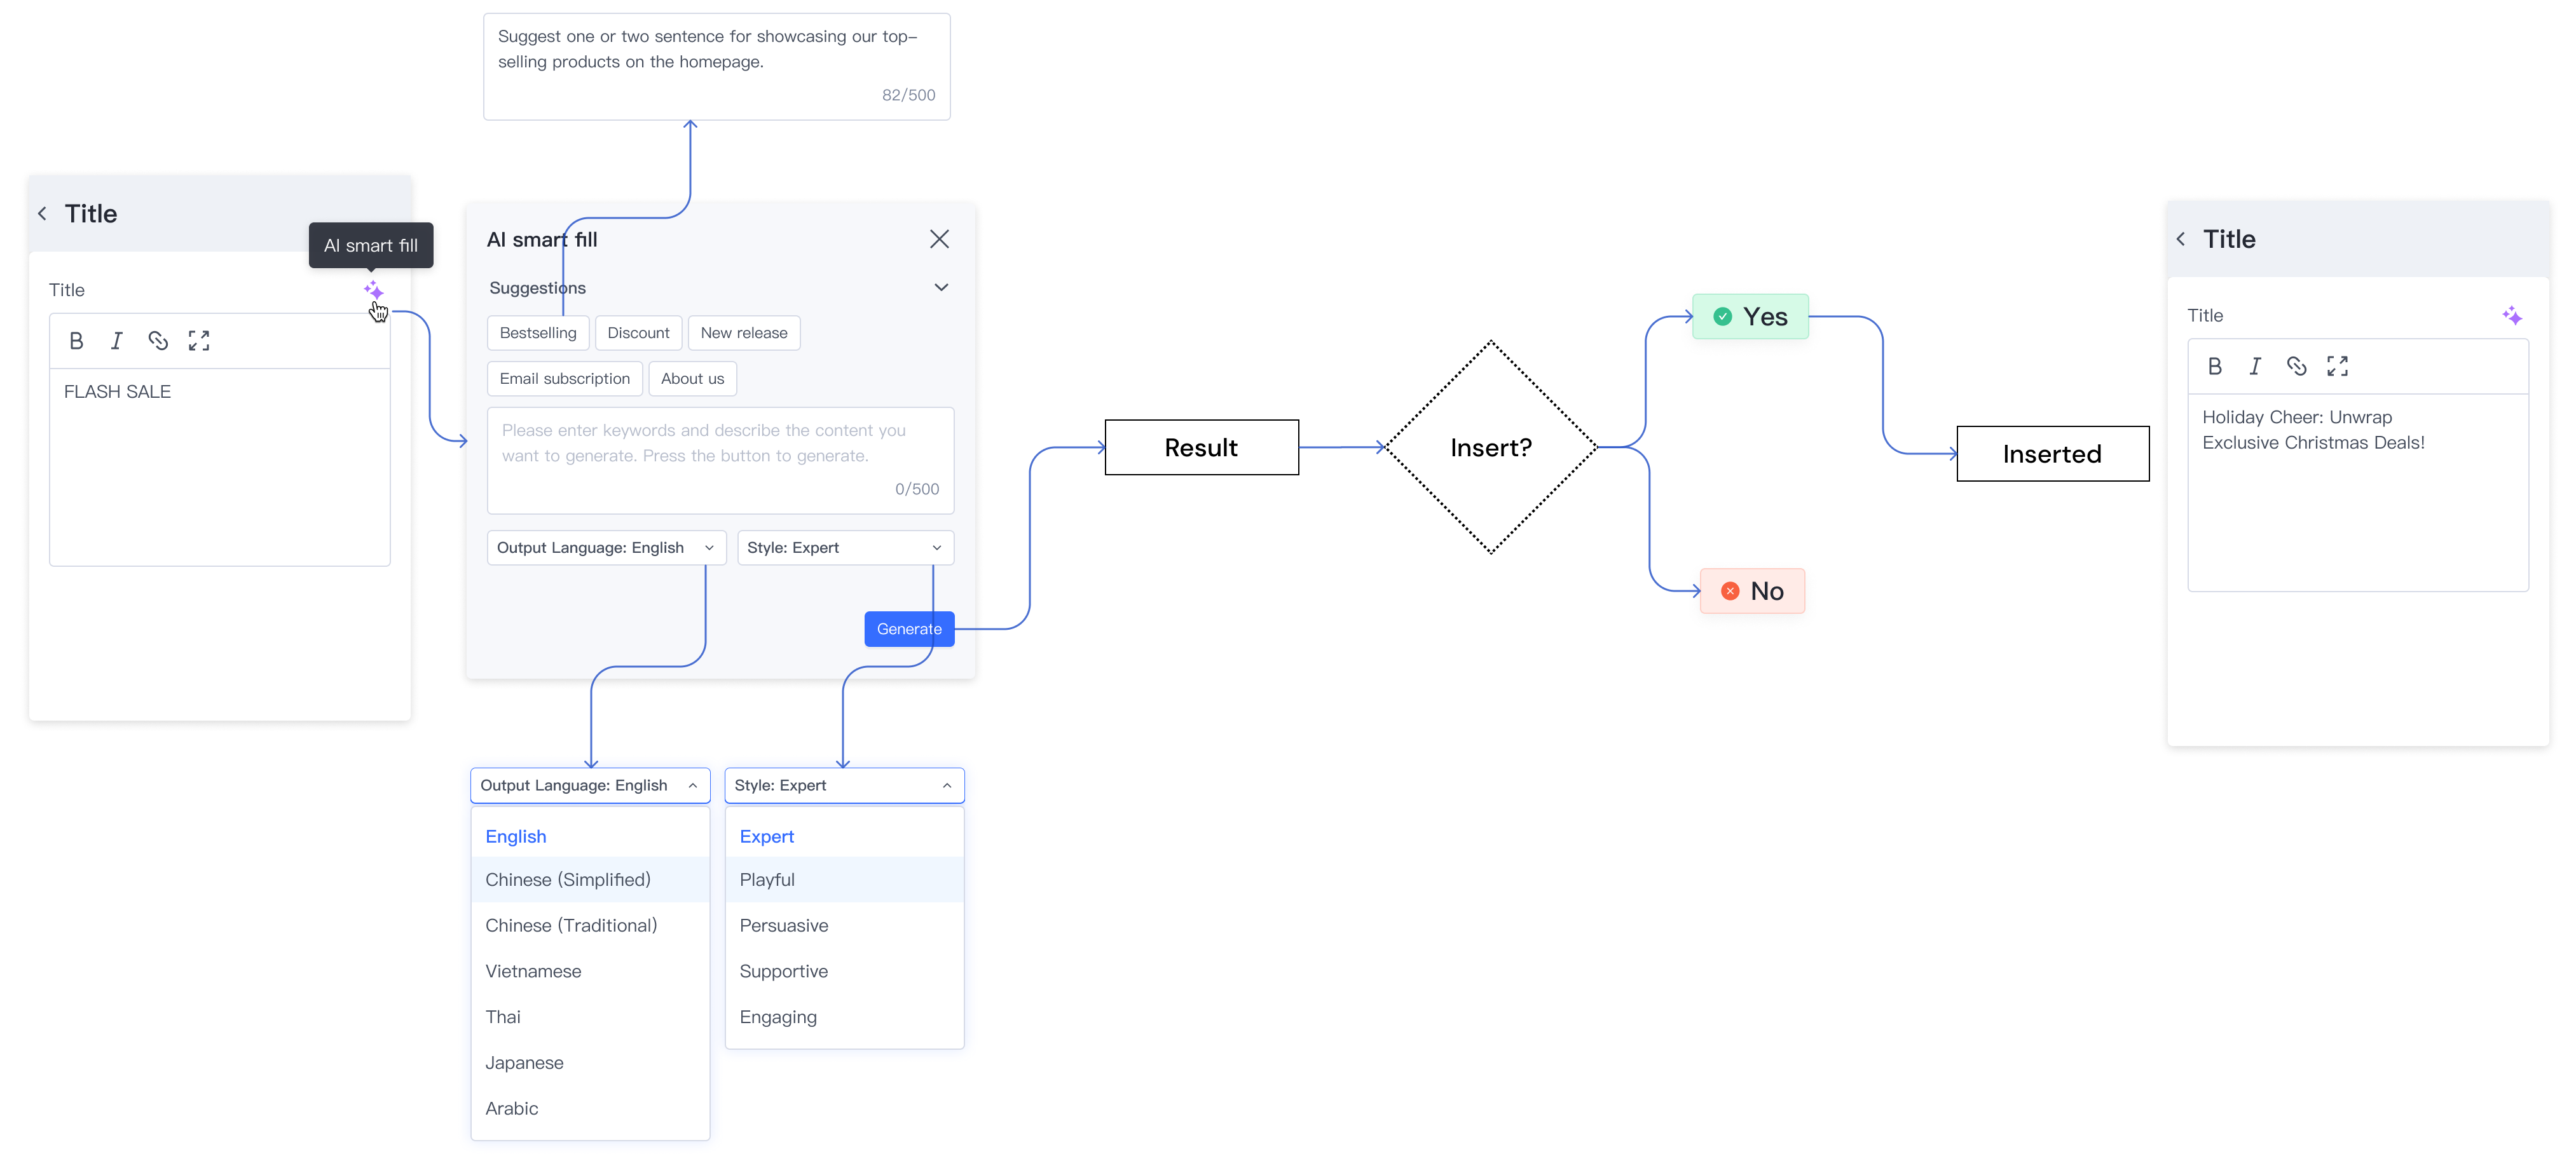This screenshot has height=1154, width=2576.
Task: Select Japanese output language option
Action: (x=524, y=1063)
